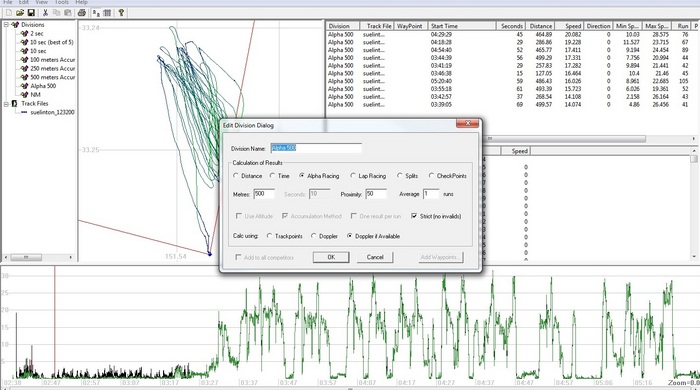Open the View menu
Viewport: 700px width, 390px height.
[42, 2]
